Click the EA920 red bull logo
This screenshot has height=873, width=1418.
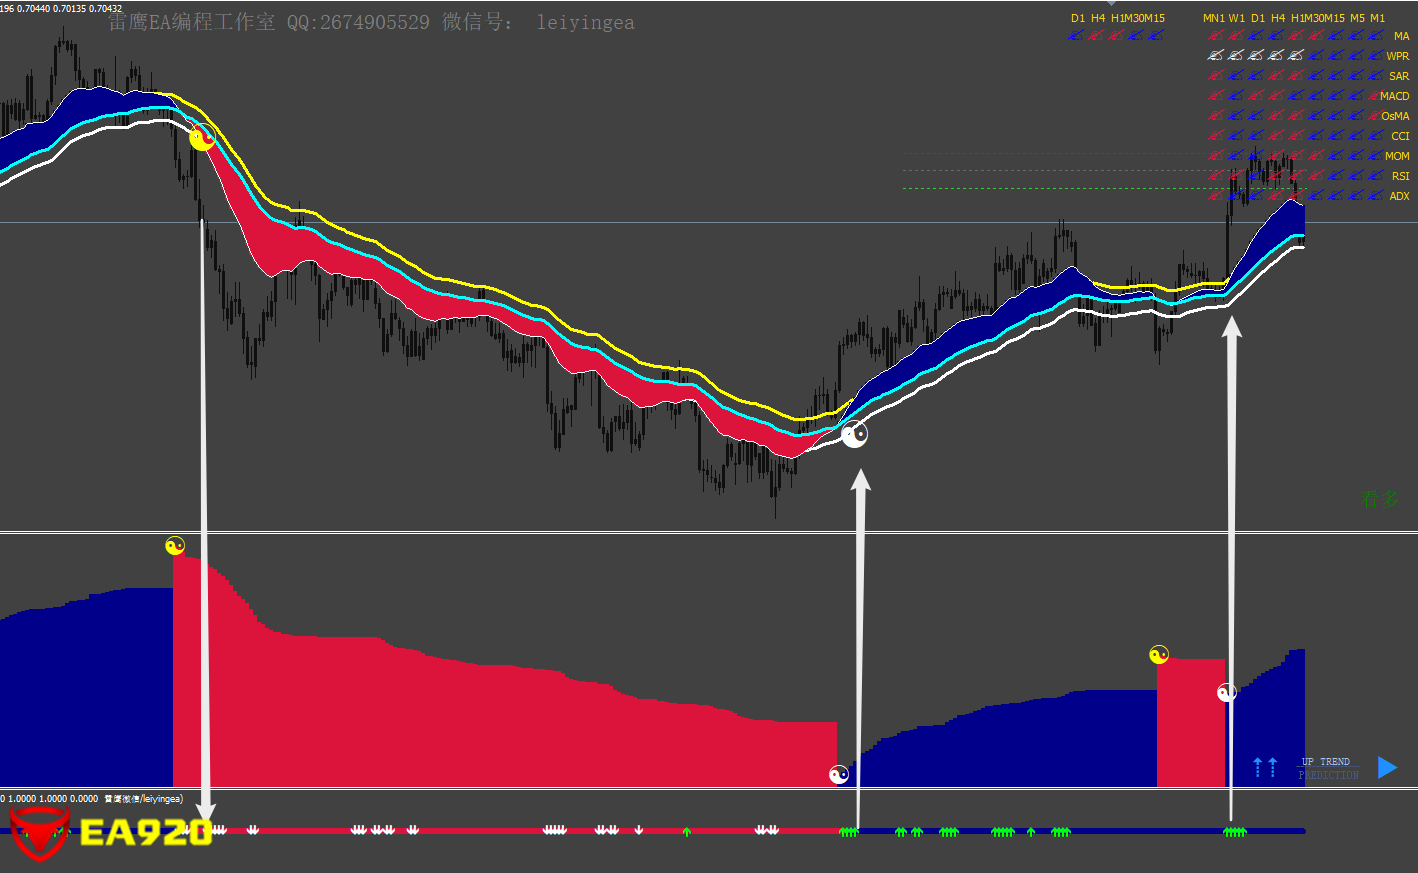pyautogui.click(x=39, y=833)
